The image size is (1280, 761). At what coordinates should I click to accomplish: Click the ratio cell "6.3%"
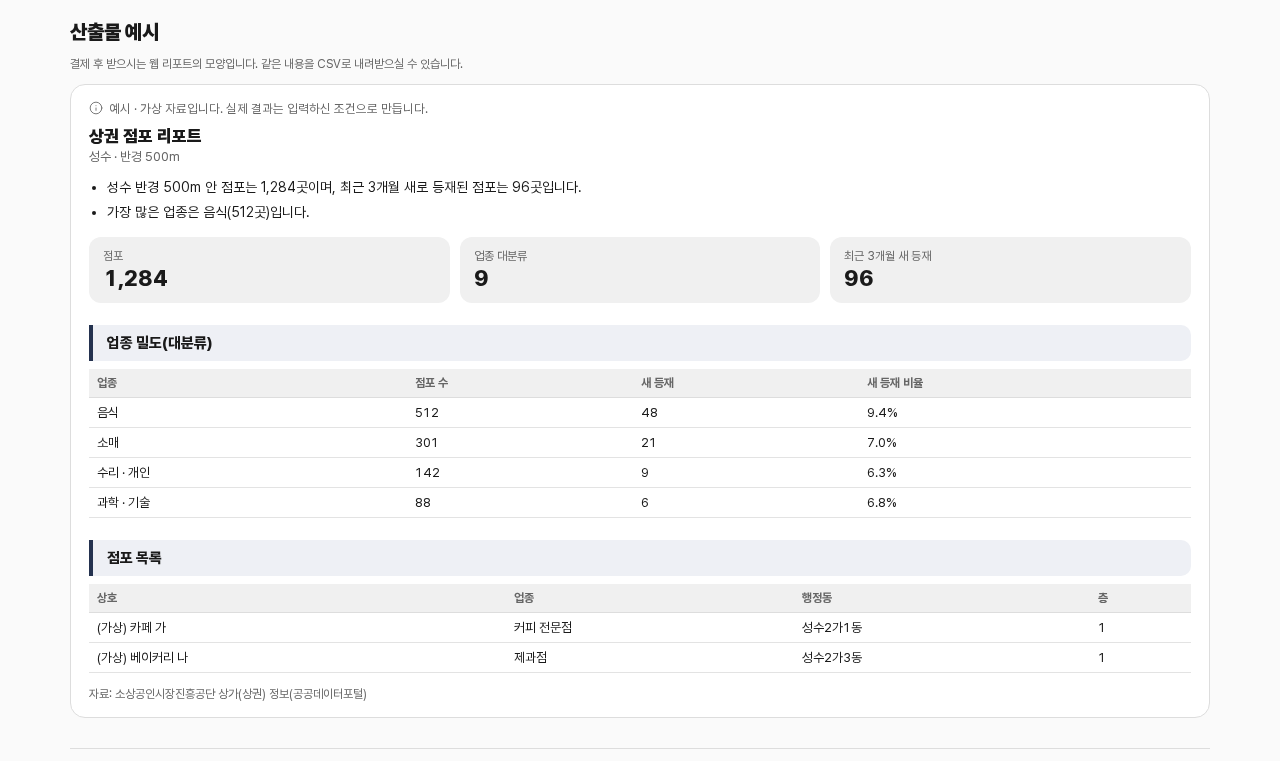tap(882, 473)
